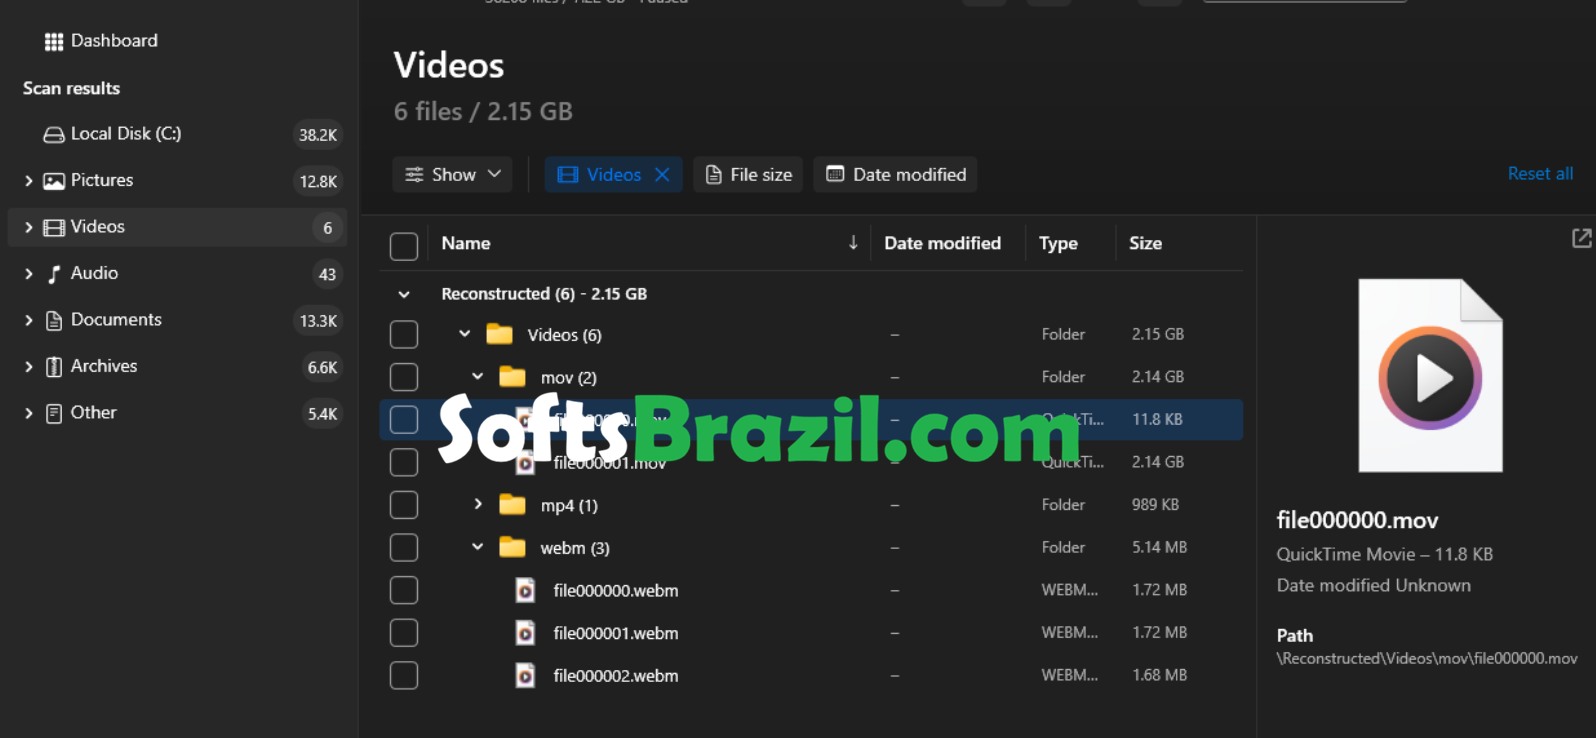The height and width of the screenshot is (738, 1596).
Task: Click the 989 KB size cell
Action: [1155, 505]
